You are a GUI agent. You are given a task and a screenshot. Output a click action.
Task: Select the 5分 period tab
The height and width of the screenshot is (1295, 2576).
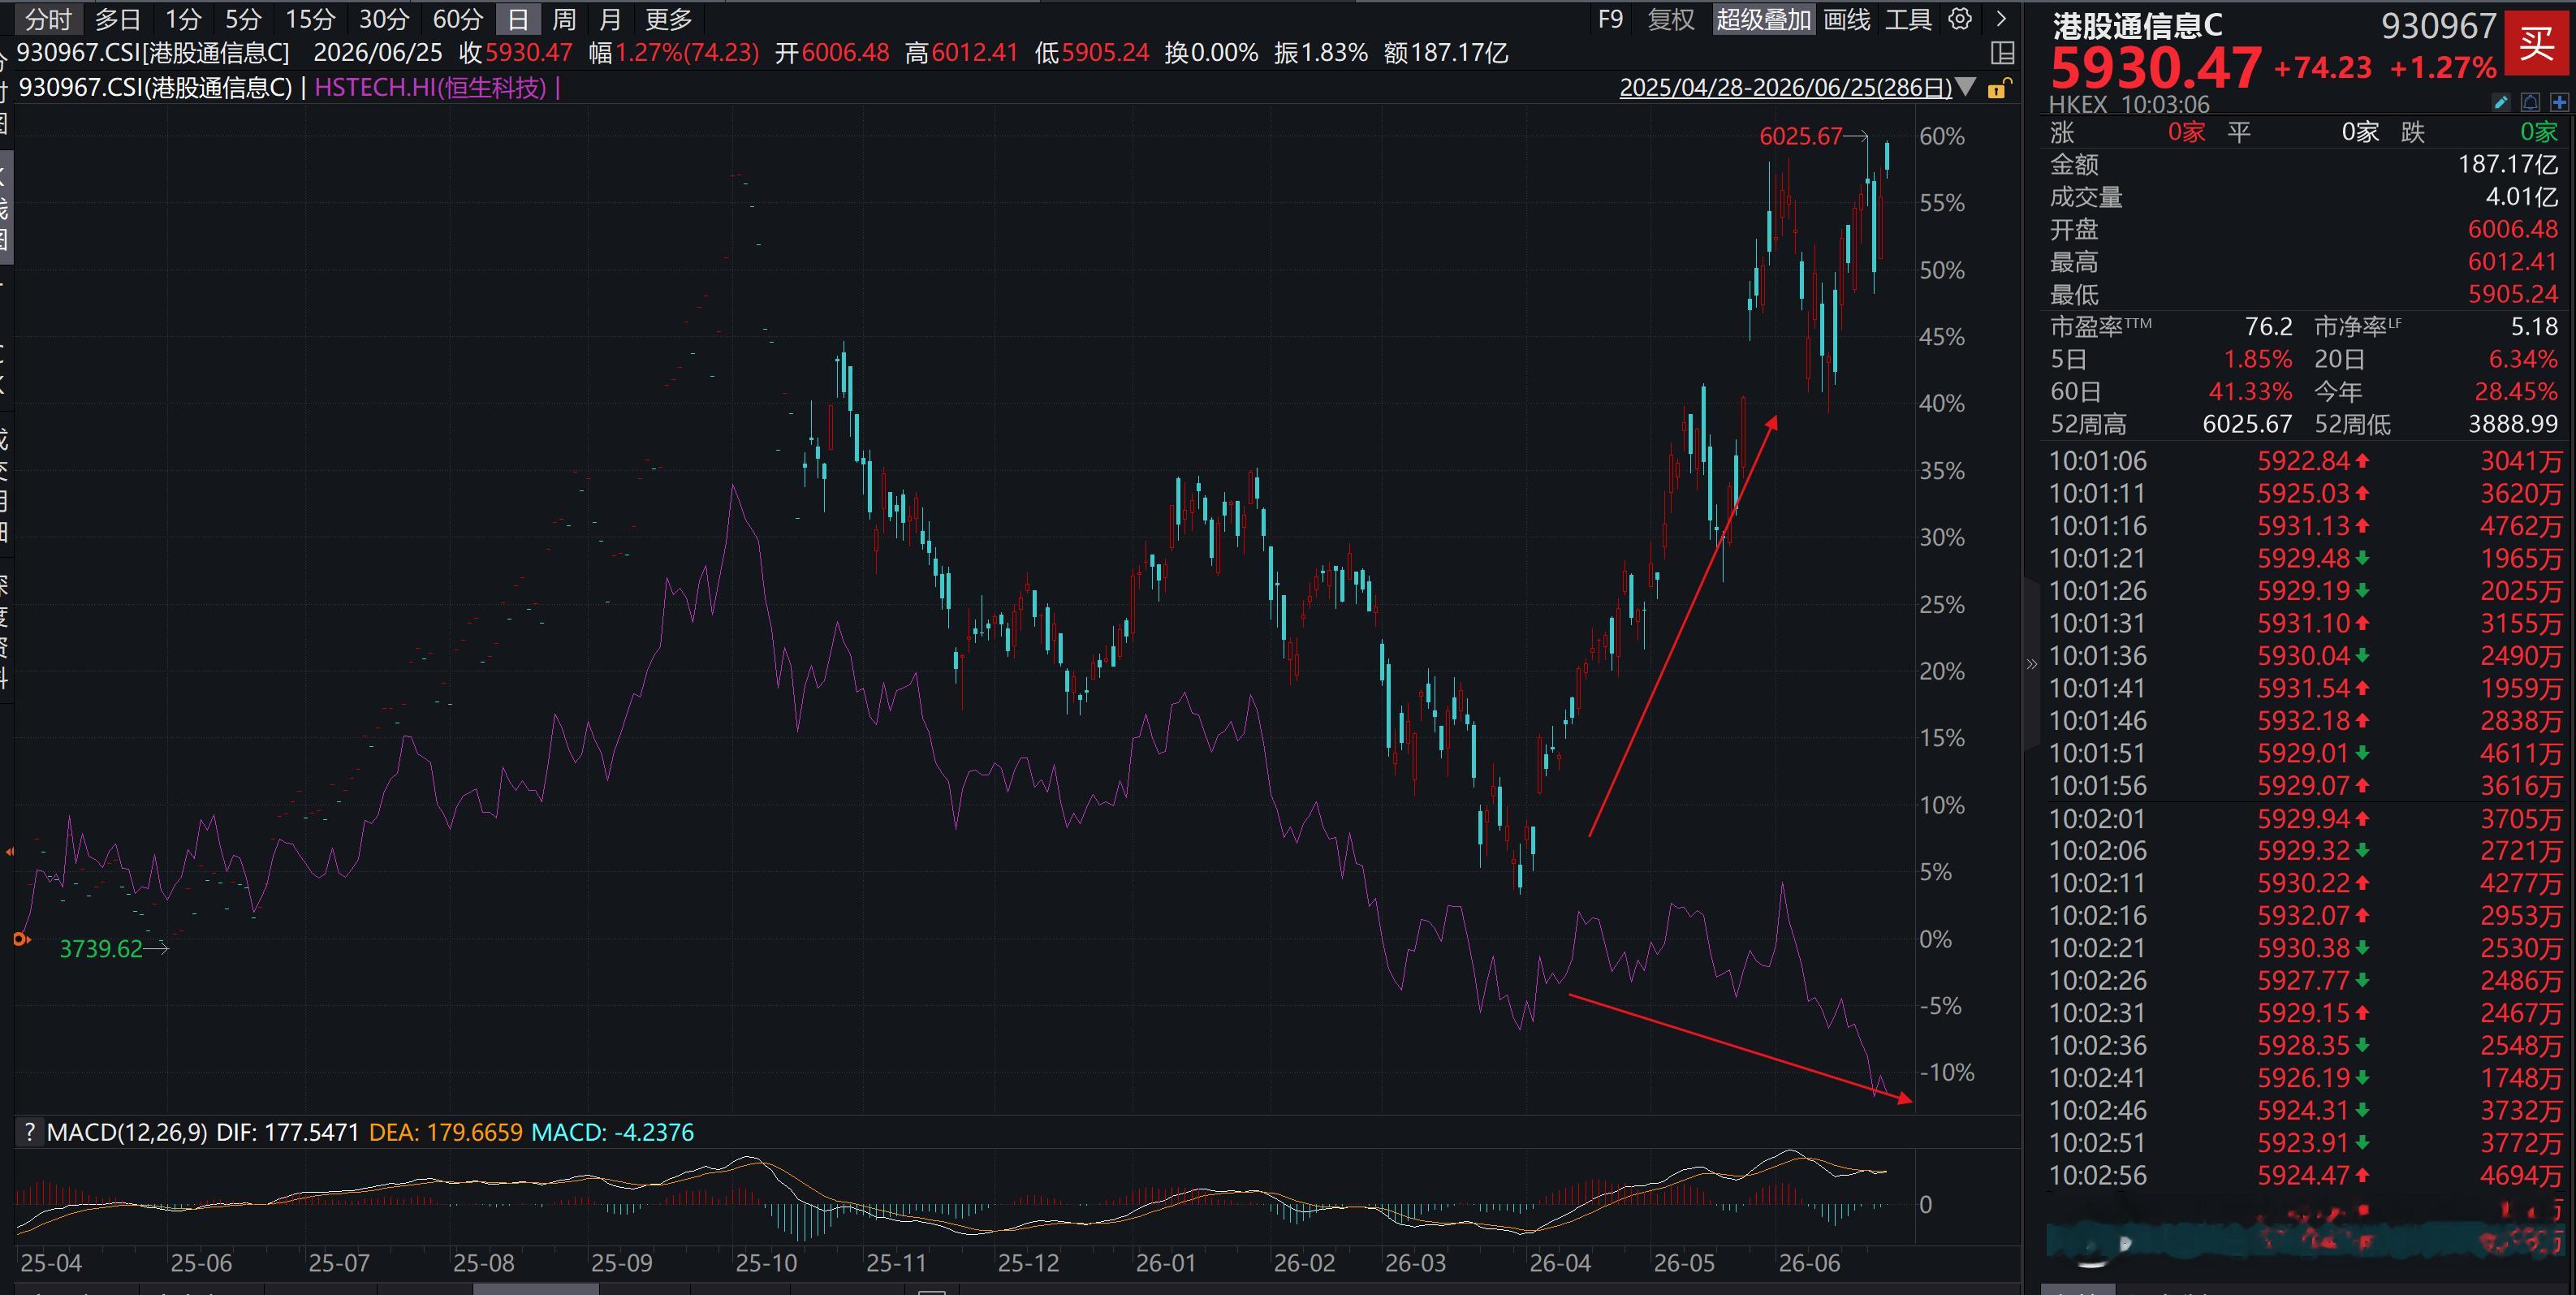coord(243,19)
